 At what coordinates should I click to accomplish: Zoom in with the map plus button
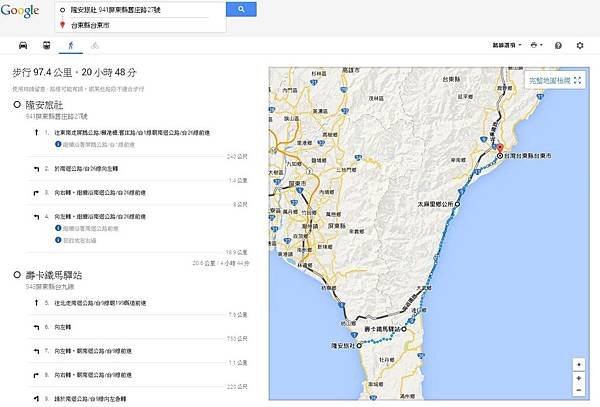(x=579, y=378)
